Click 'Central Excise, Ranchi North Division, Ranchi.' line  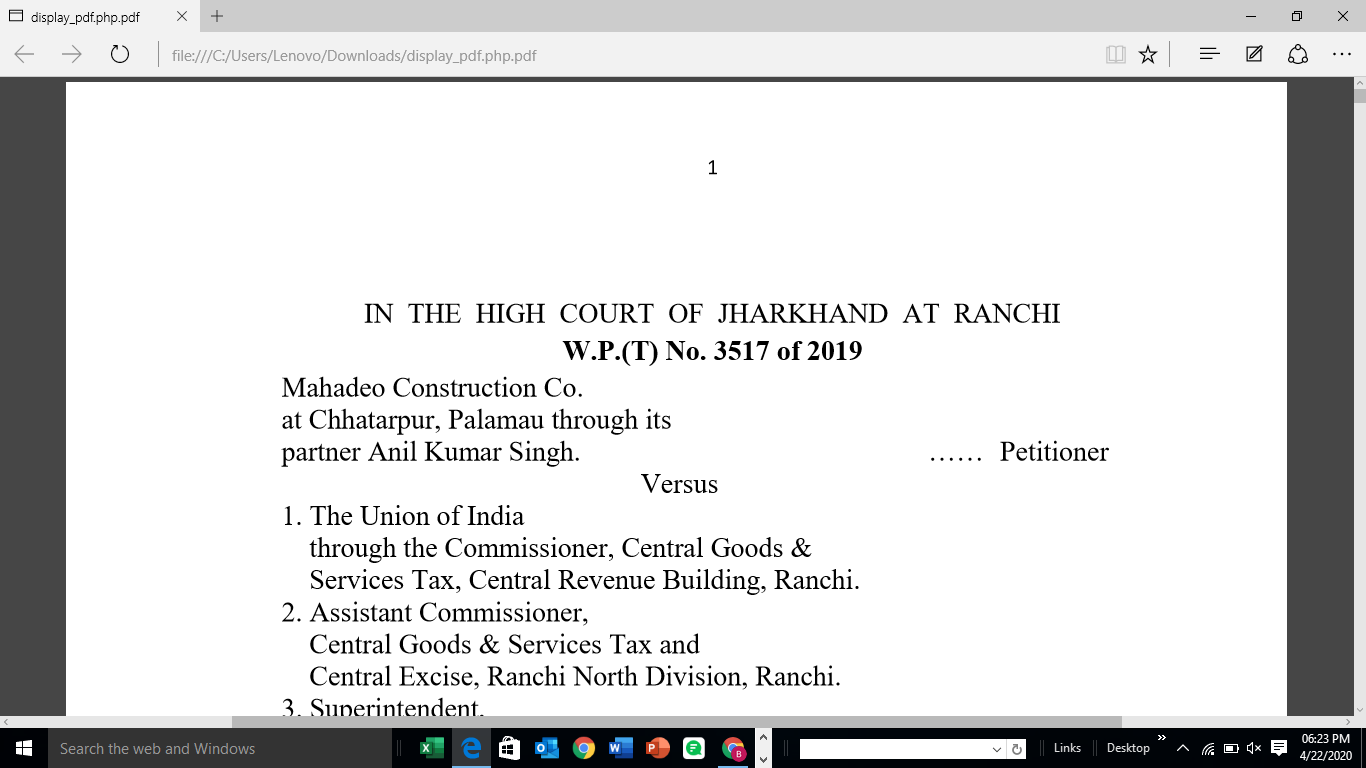(575, 677)
